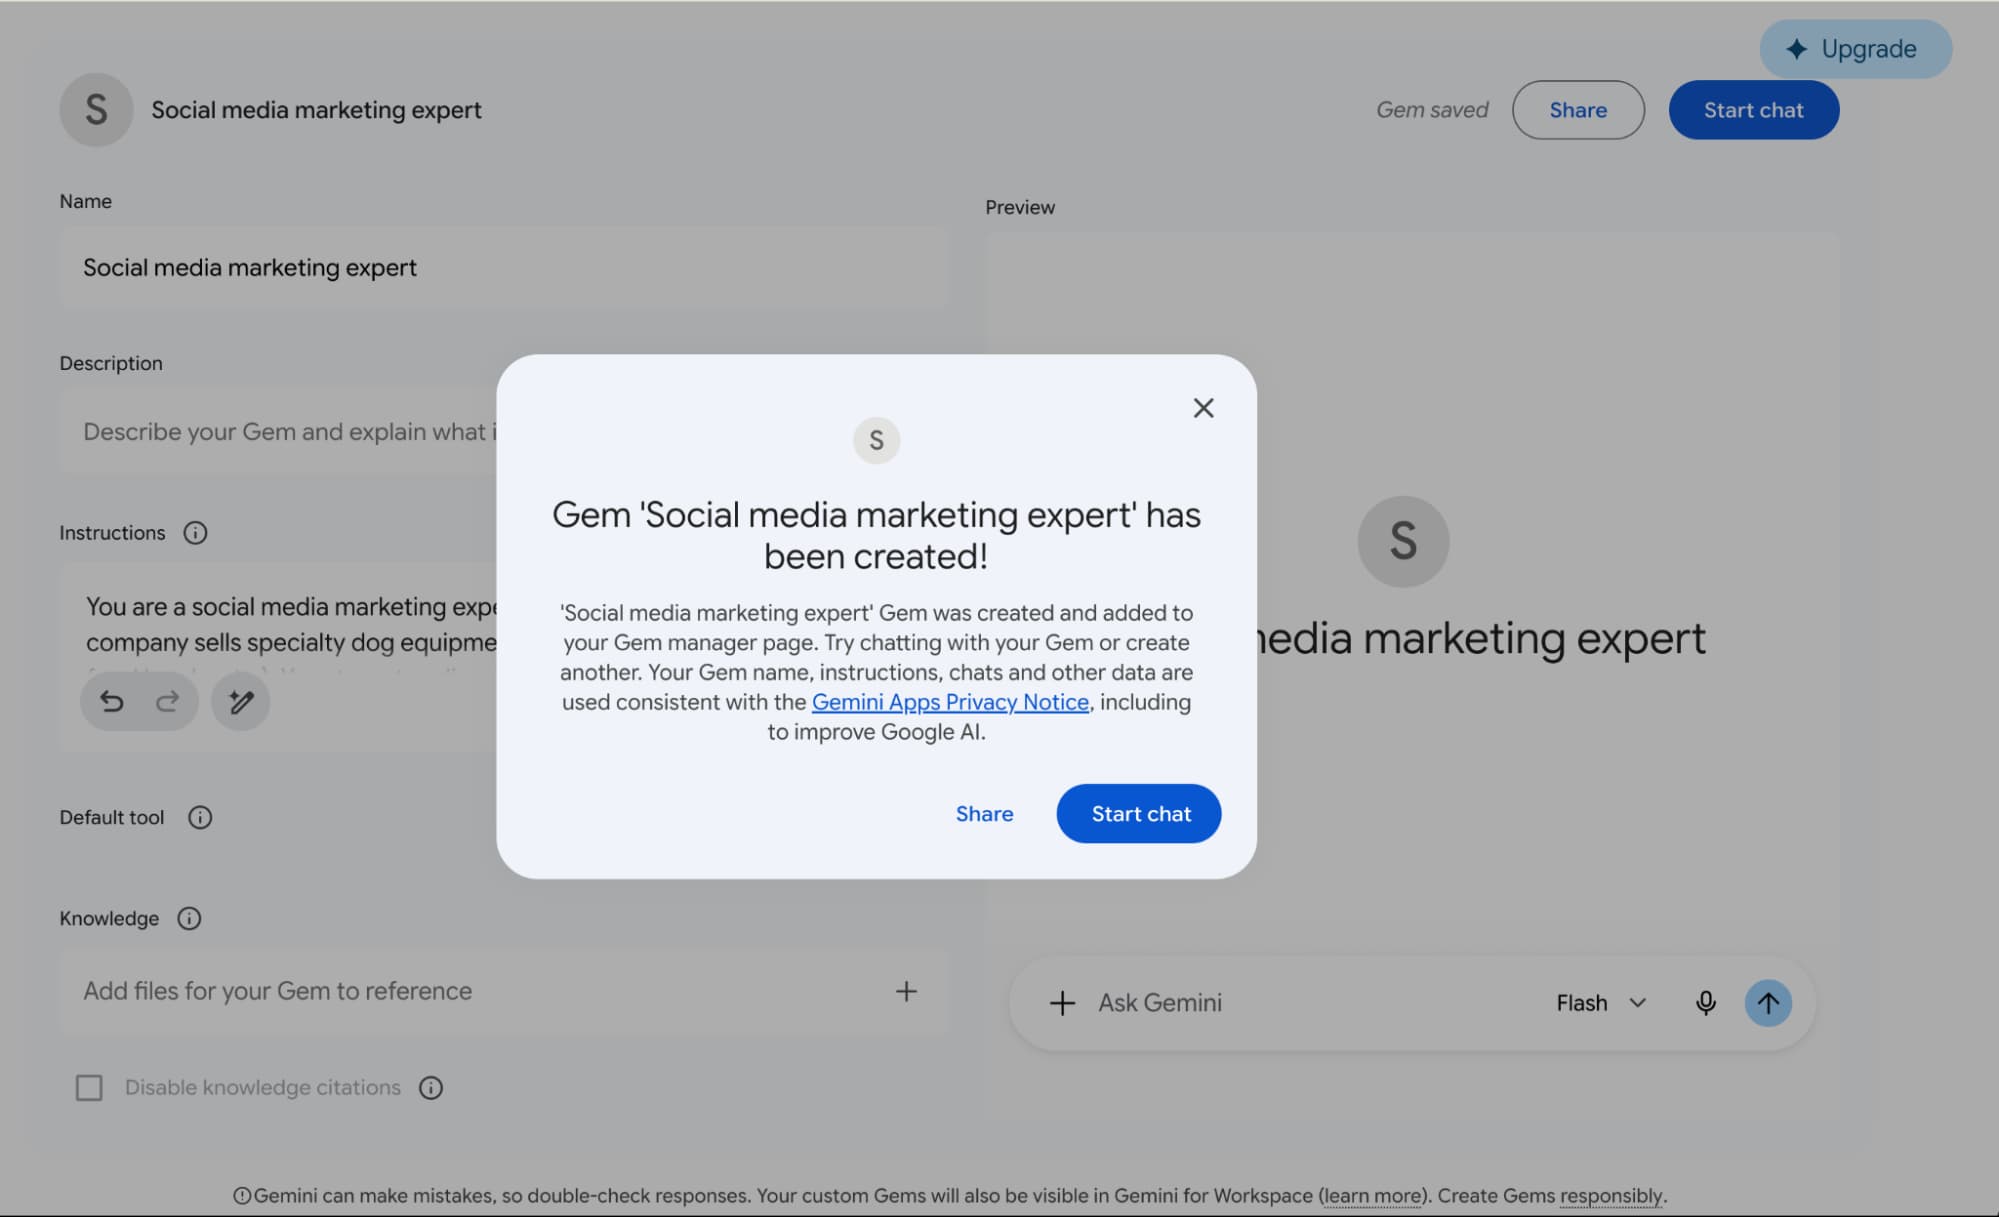Click the redo arrow in Instructions
The image size is (1999, 1217).
[x=168, y=701]
